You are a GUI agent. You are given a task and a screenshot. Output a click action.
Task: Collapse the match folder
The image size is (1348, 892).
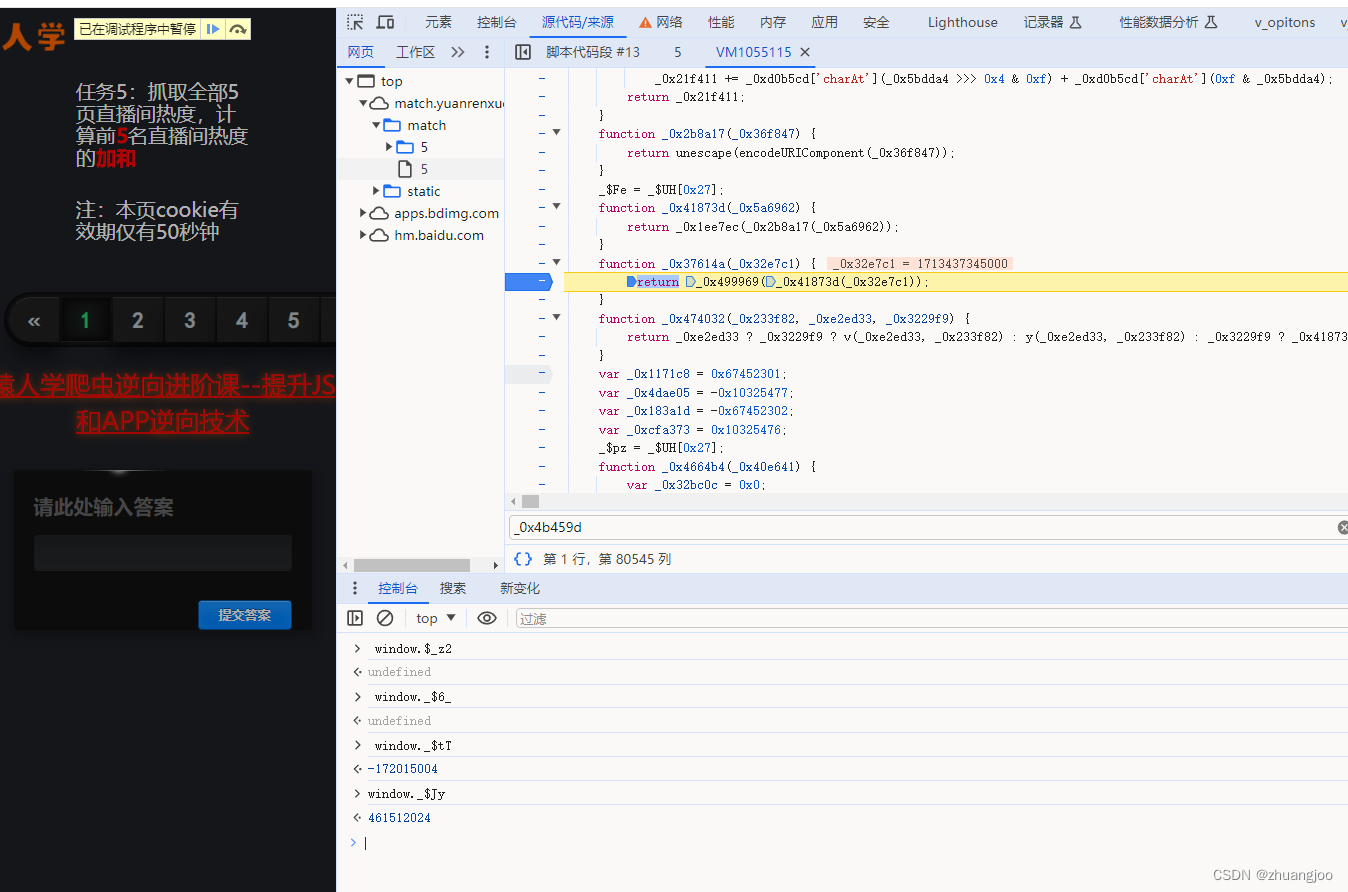tap(376, 125)
